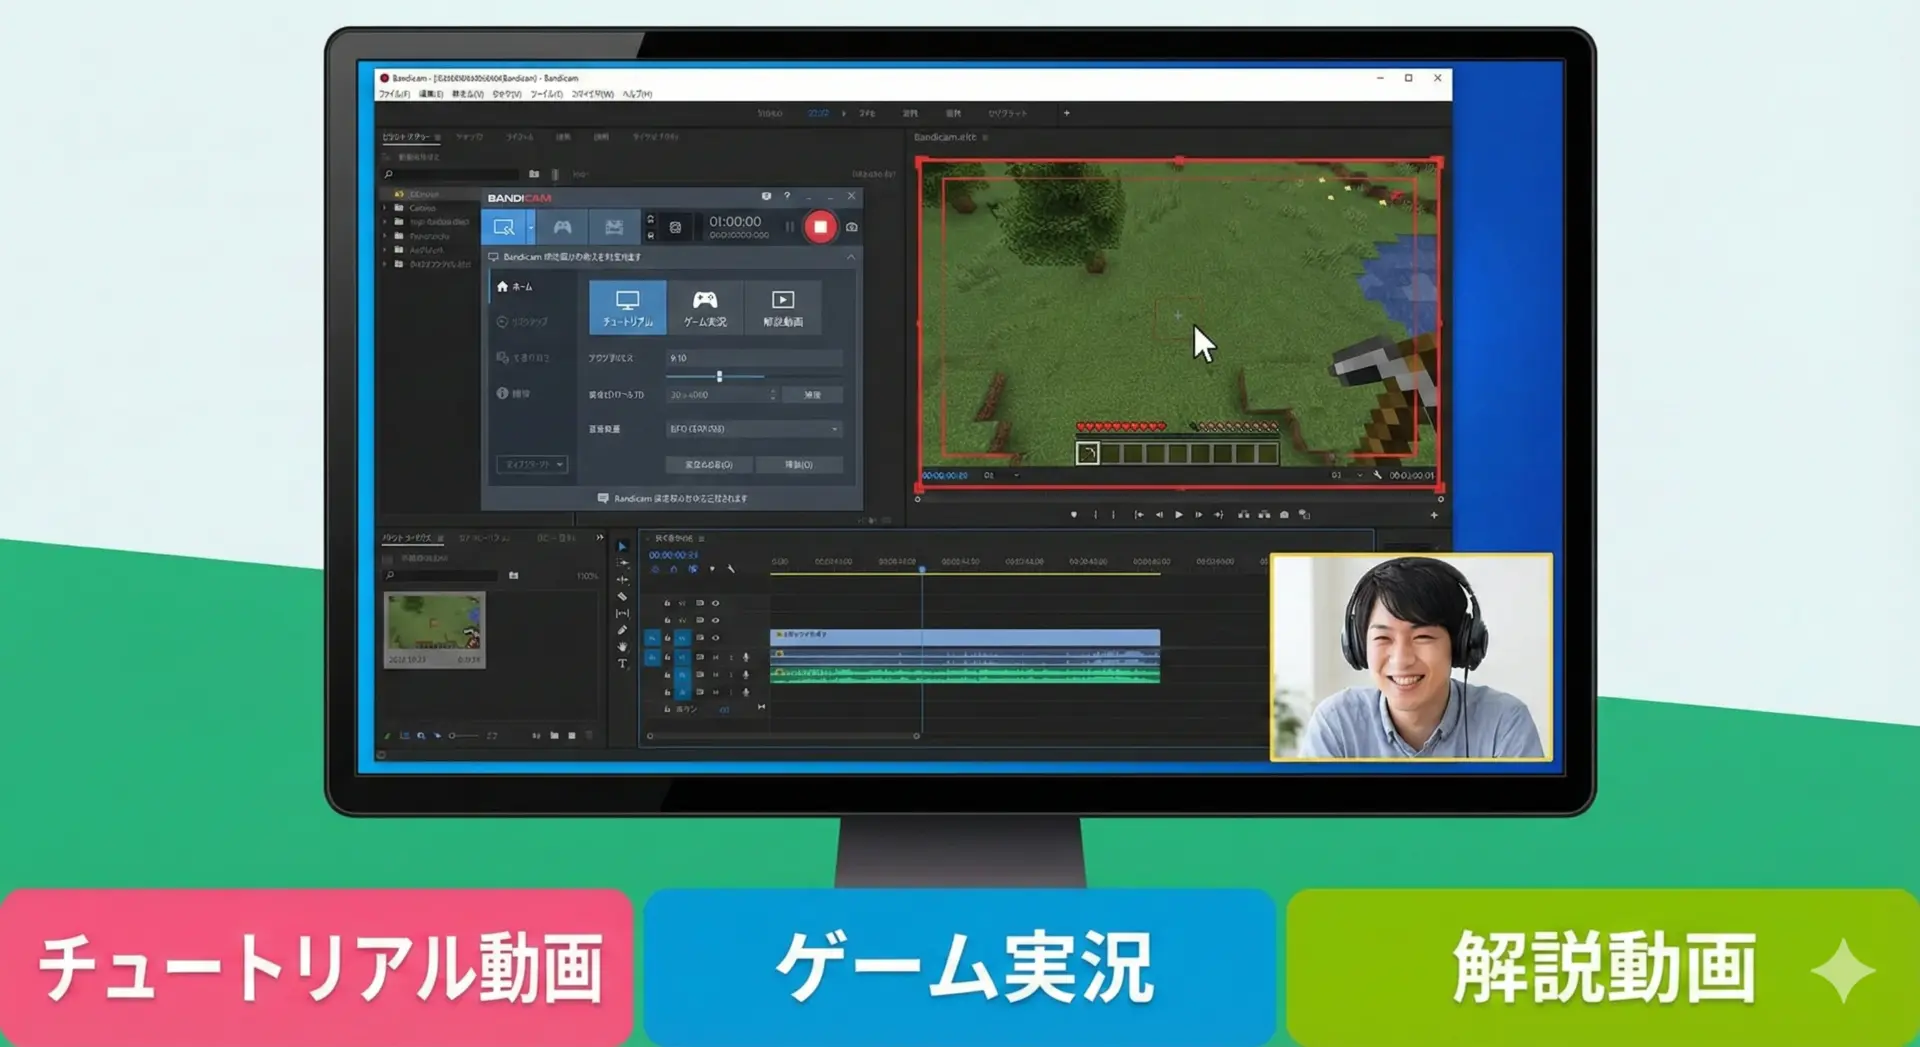Image resolution: width=1920 pixels, height=1047 pixels.
Task: Collapse the Bandicam notice bar with chevron
Action: tap(851, 257)
